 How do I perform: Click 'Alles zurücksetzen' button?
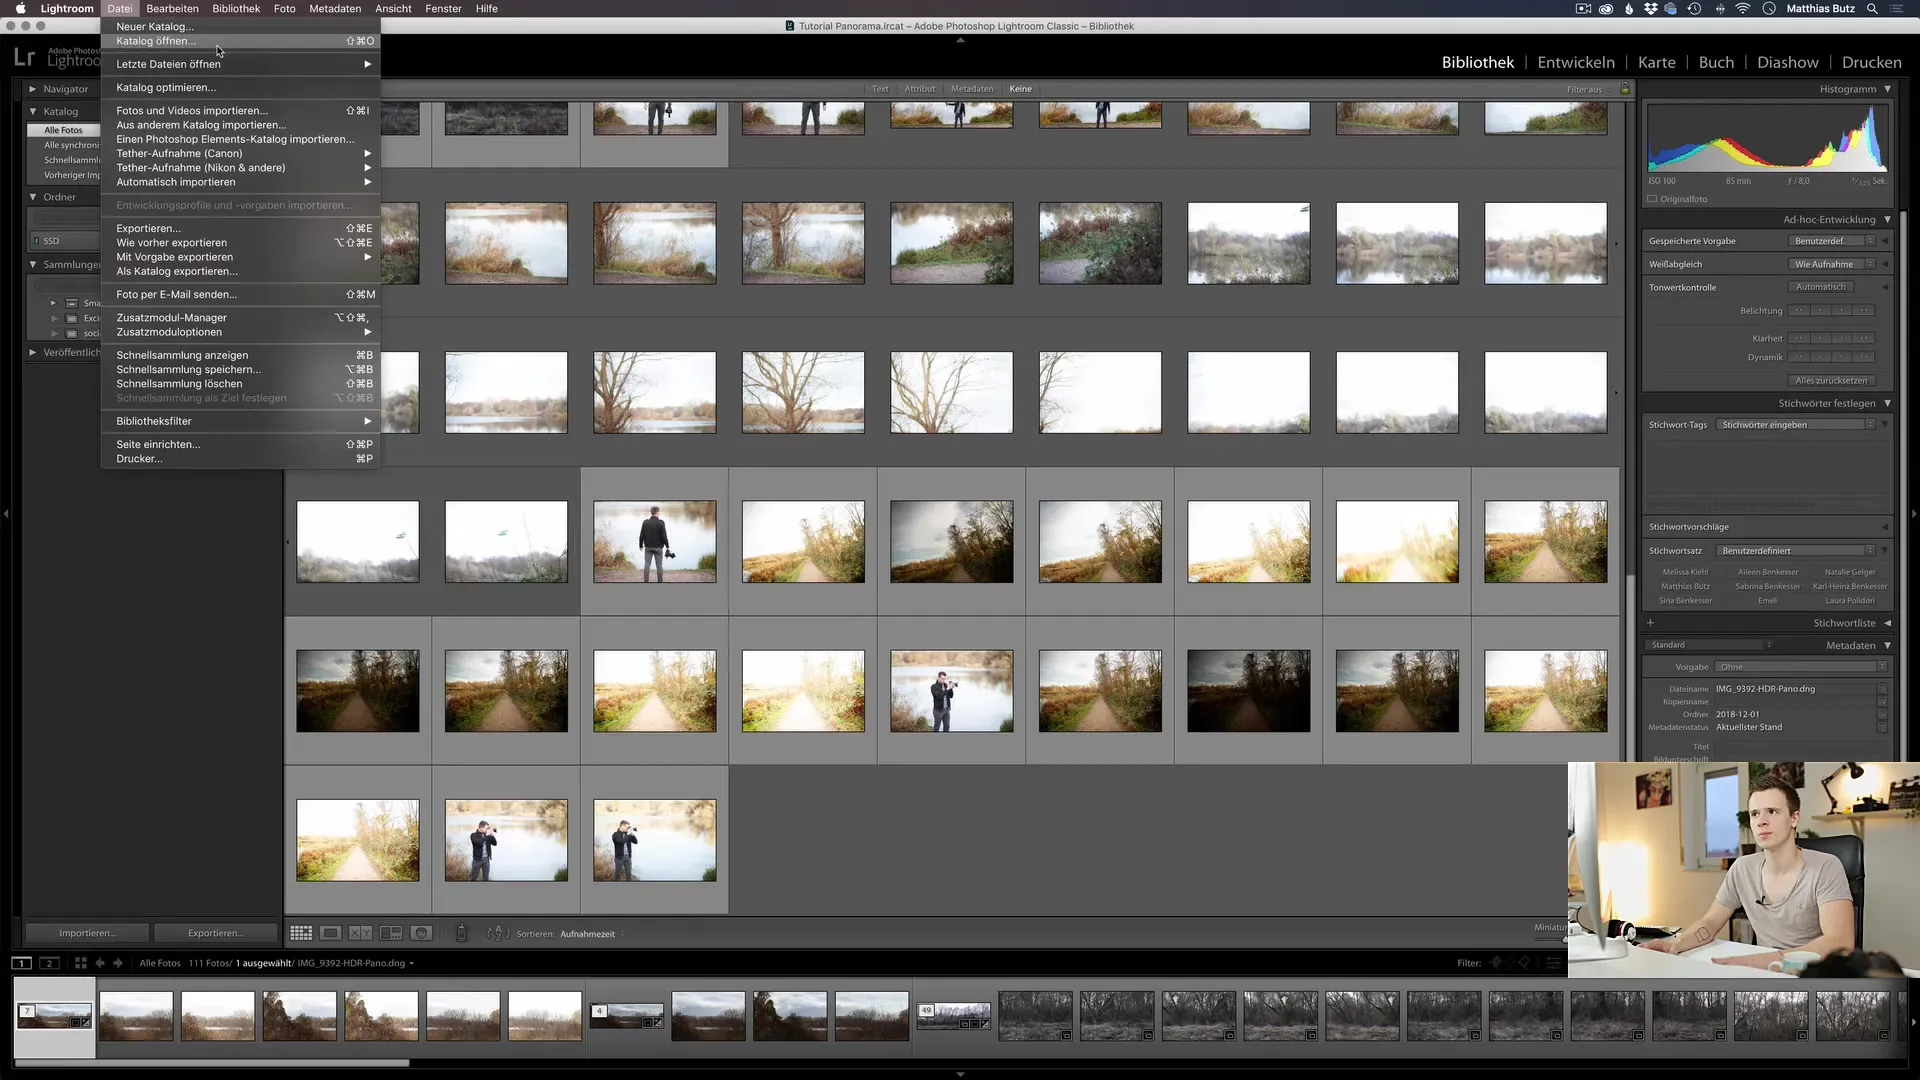coord(1830,381)
